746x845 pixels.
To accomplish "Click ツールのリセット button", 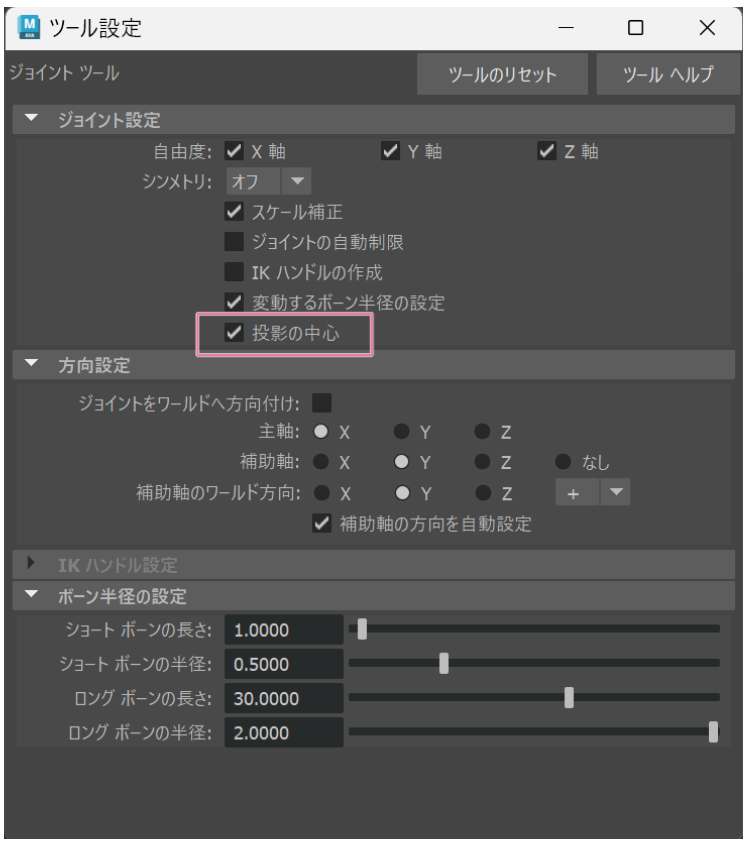I will click(x=502, y=77).
